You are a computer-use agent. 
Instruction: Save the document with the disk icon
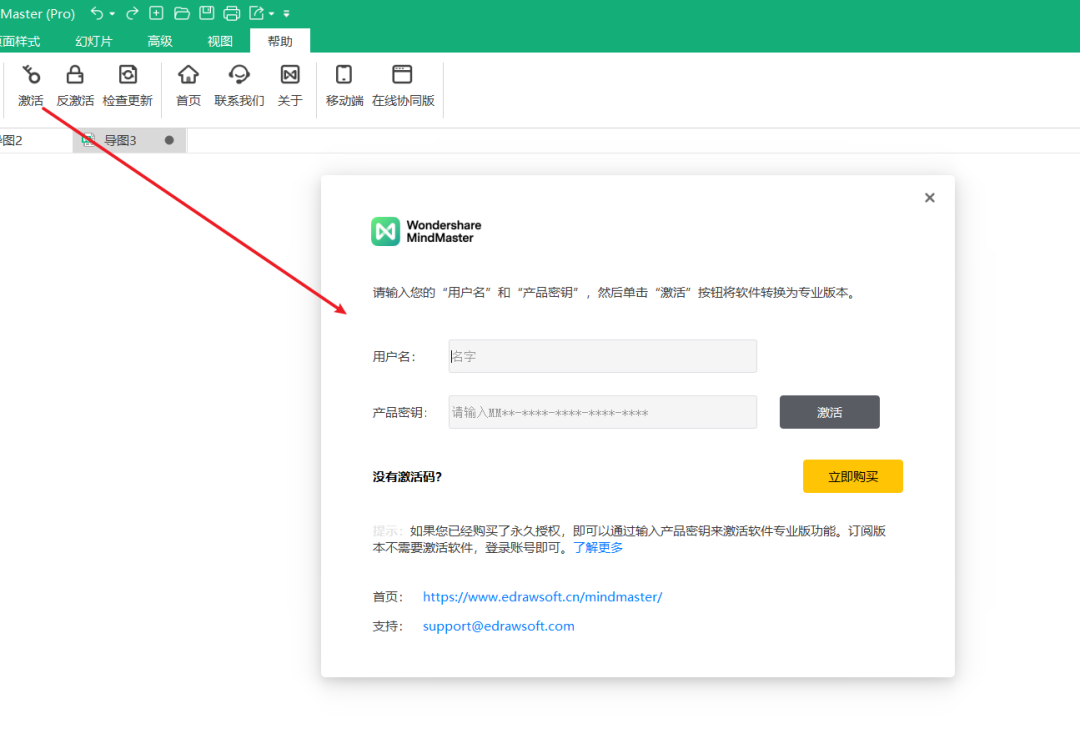(x=207, y=13)
